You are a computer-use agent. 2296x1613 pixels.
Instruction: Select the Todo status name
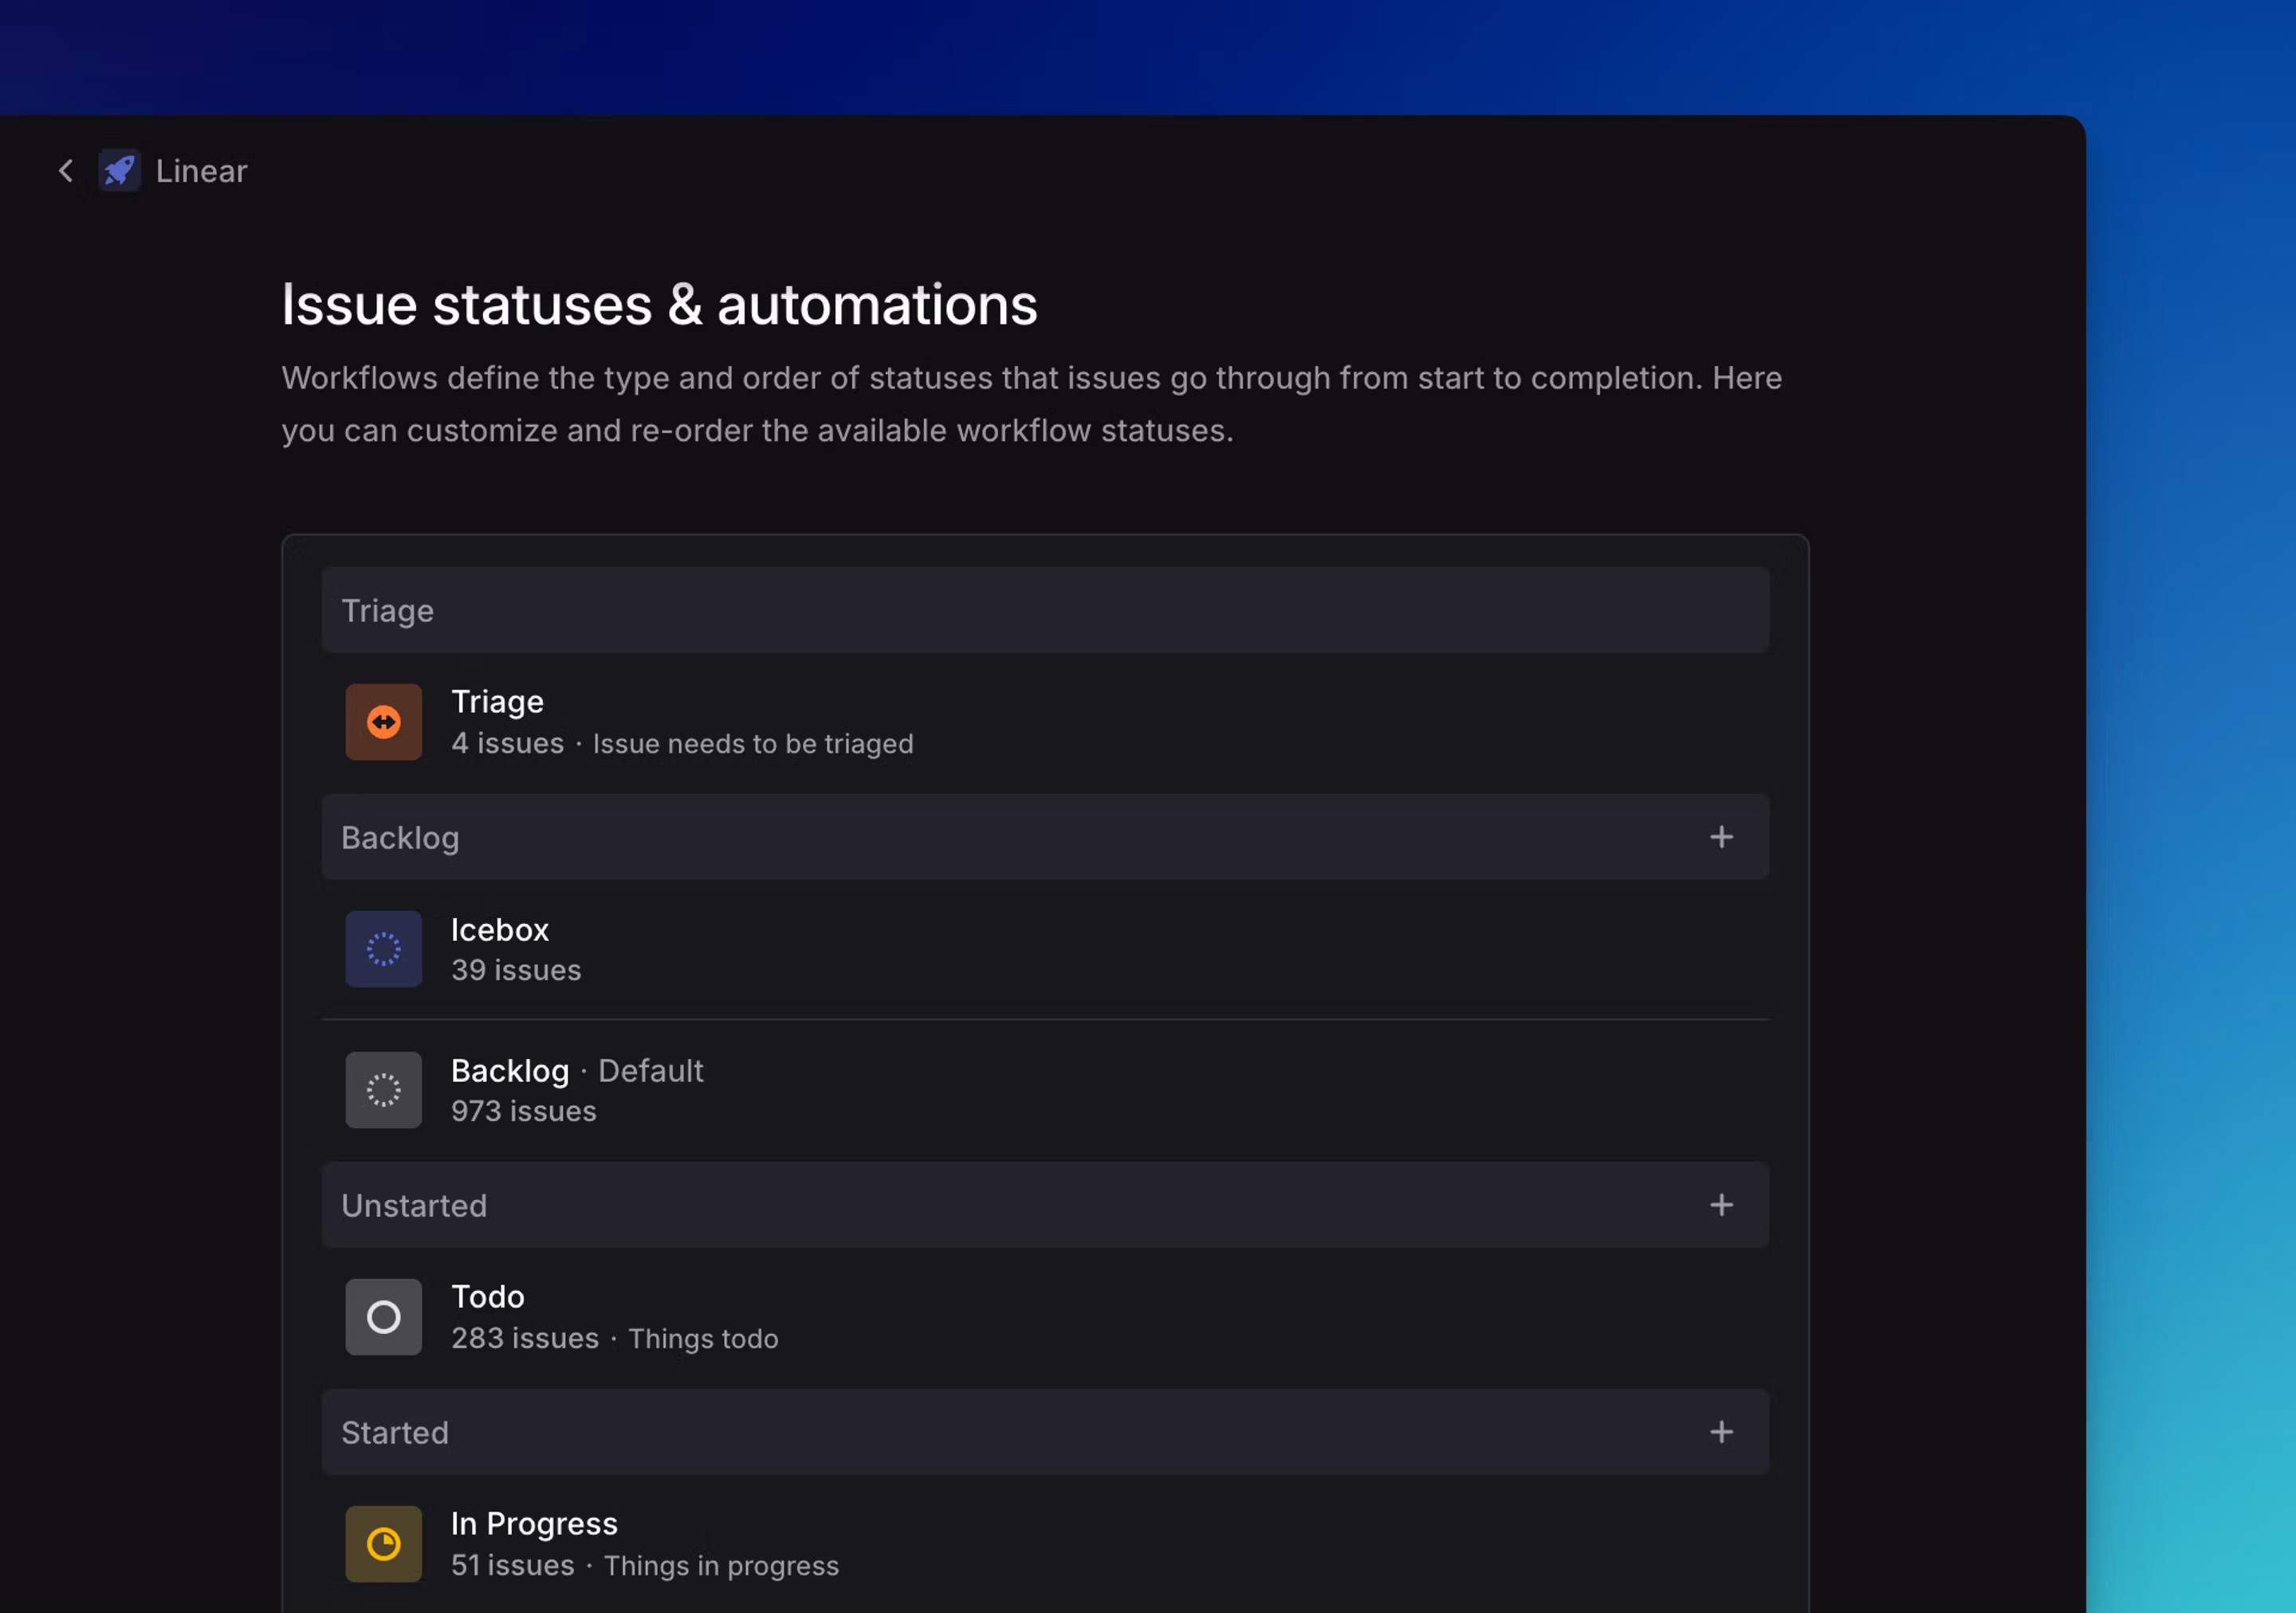point(488,1297)
